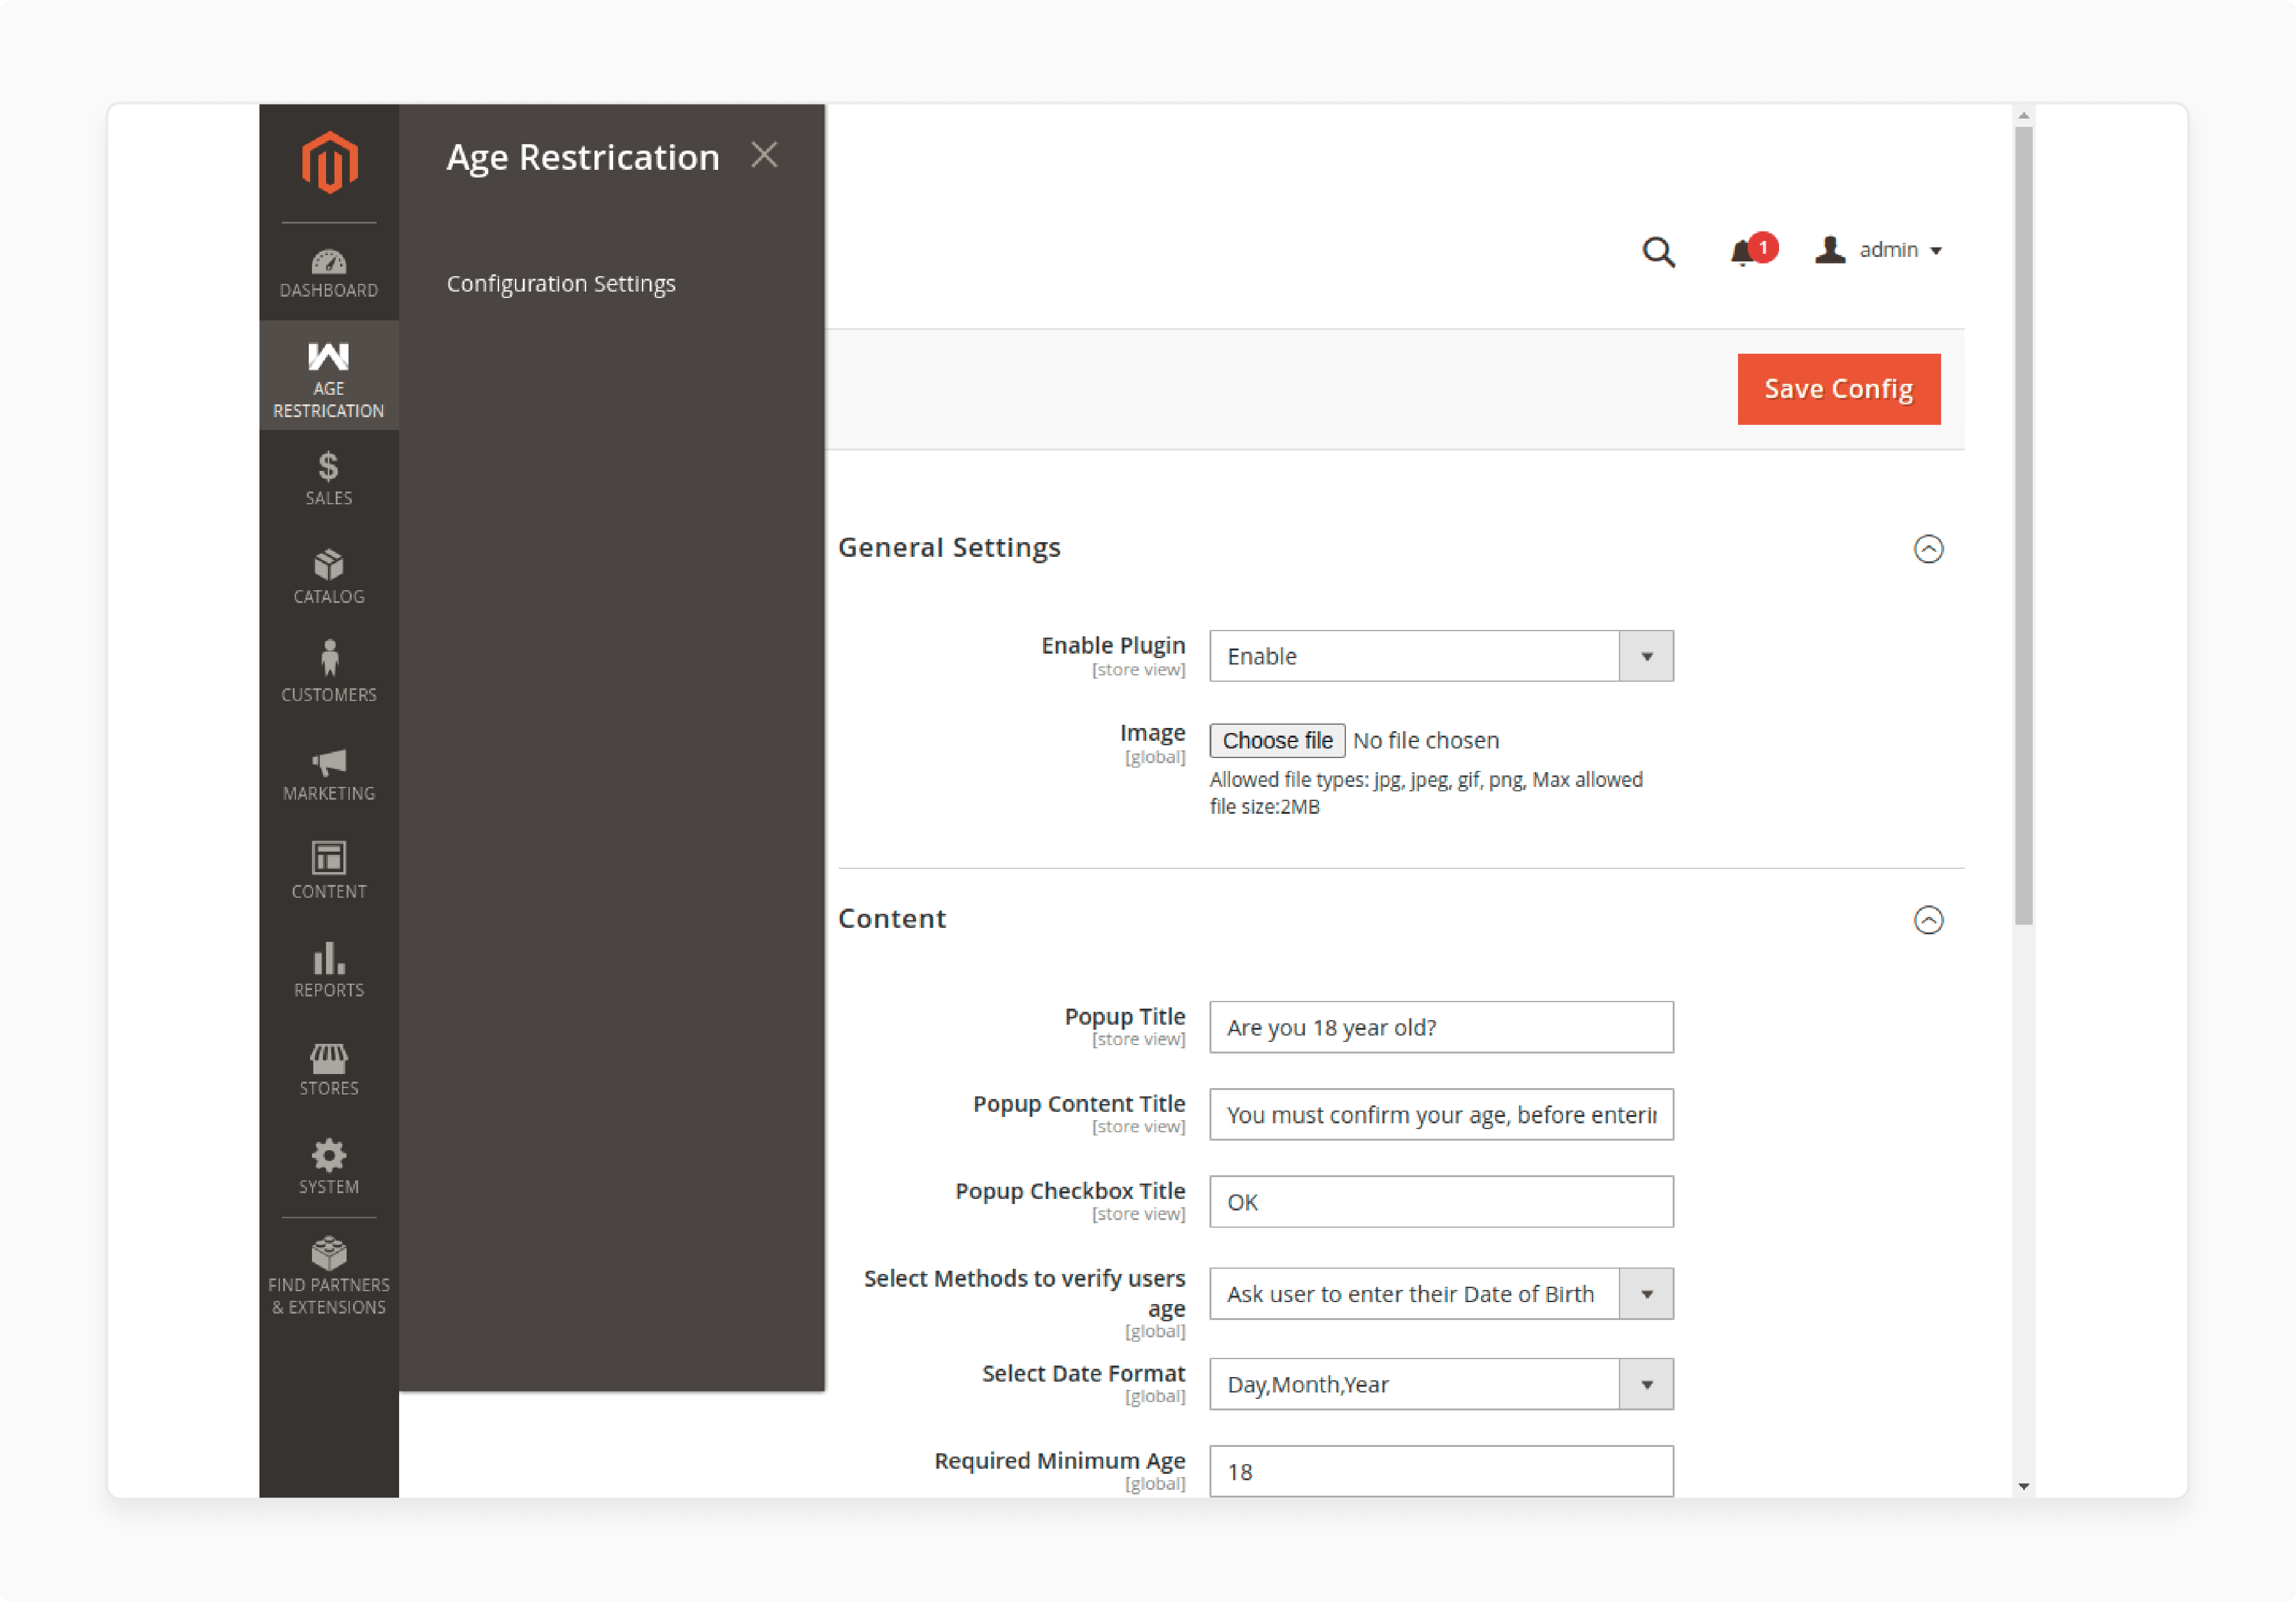
Task: Click the Age Restrication panel title
Action: [x=583, y=157]
